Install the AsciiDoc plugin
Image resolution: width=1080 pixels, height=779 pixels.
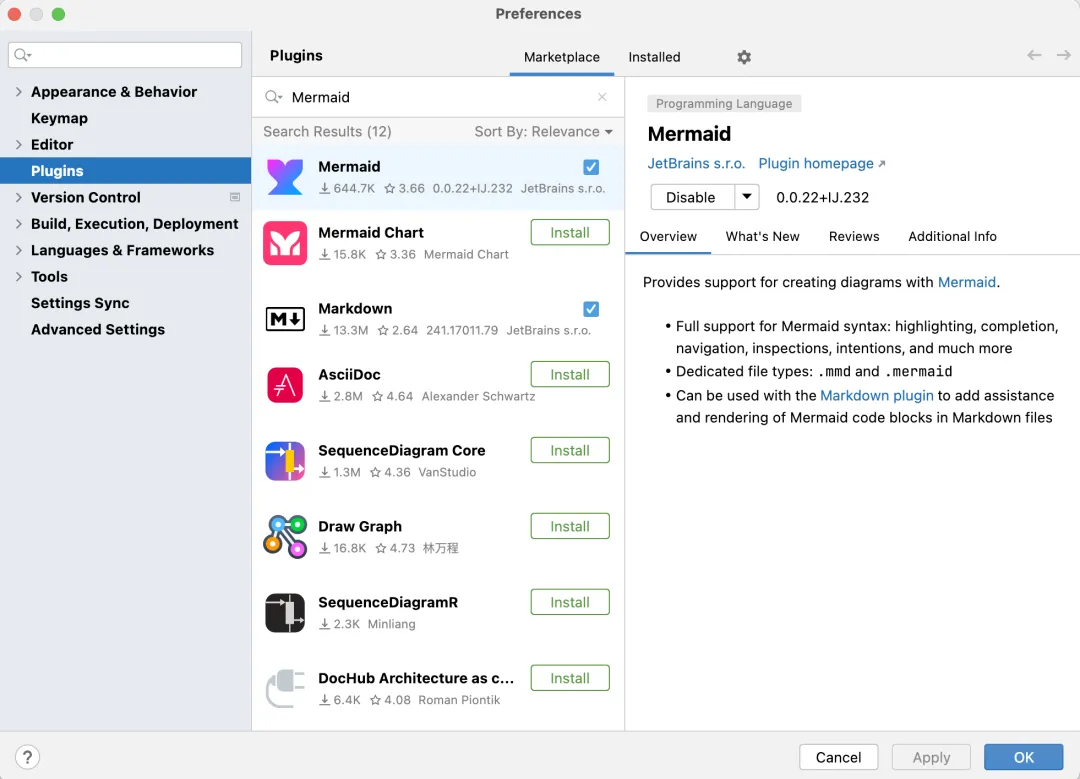(570, 375)
